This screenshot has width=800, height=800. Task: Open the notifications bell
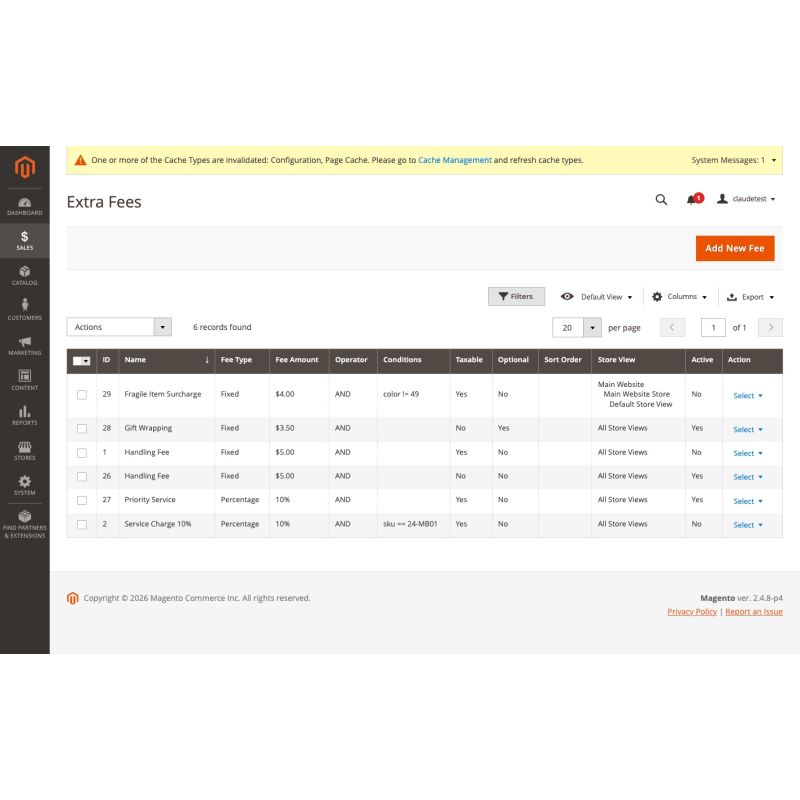[x=694, y=199]
